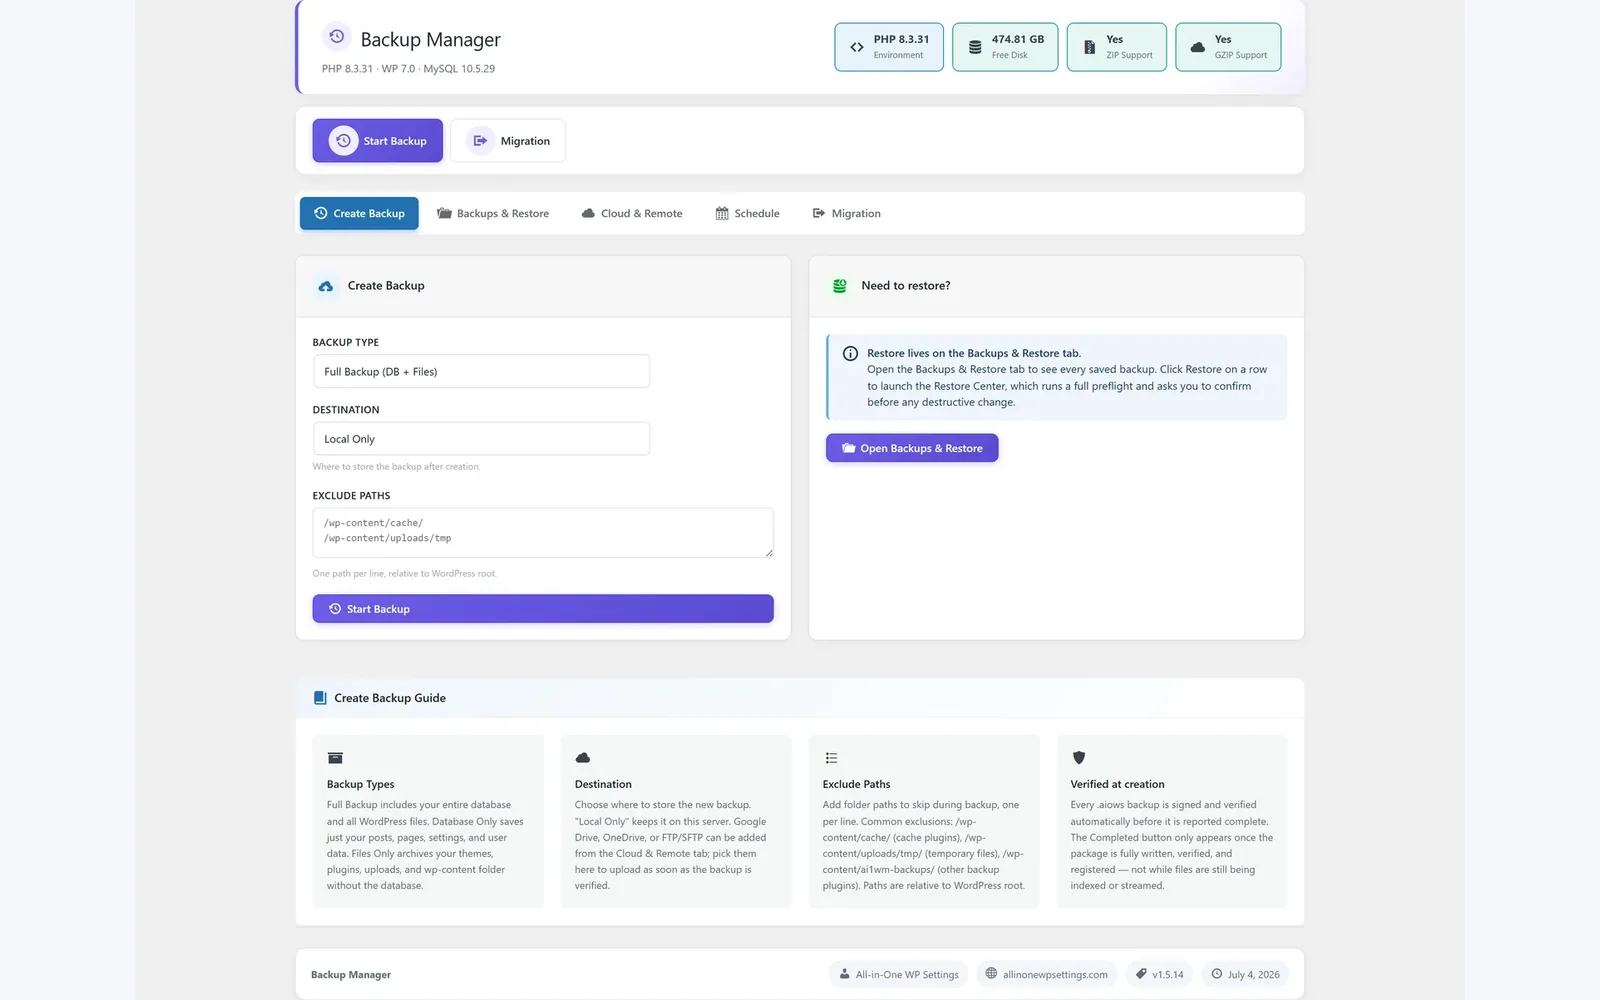Screen dimensions: 1600x1000
Task: Click the Free Disk database icon
Action: point(975,47)
